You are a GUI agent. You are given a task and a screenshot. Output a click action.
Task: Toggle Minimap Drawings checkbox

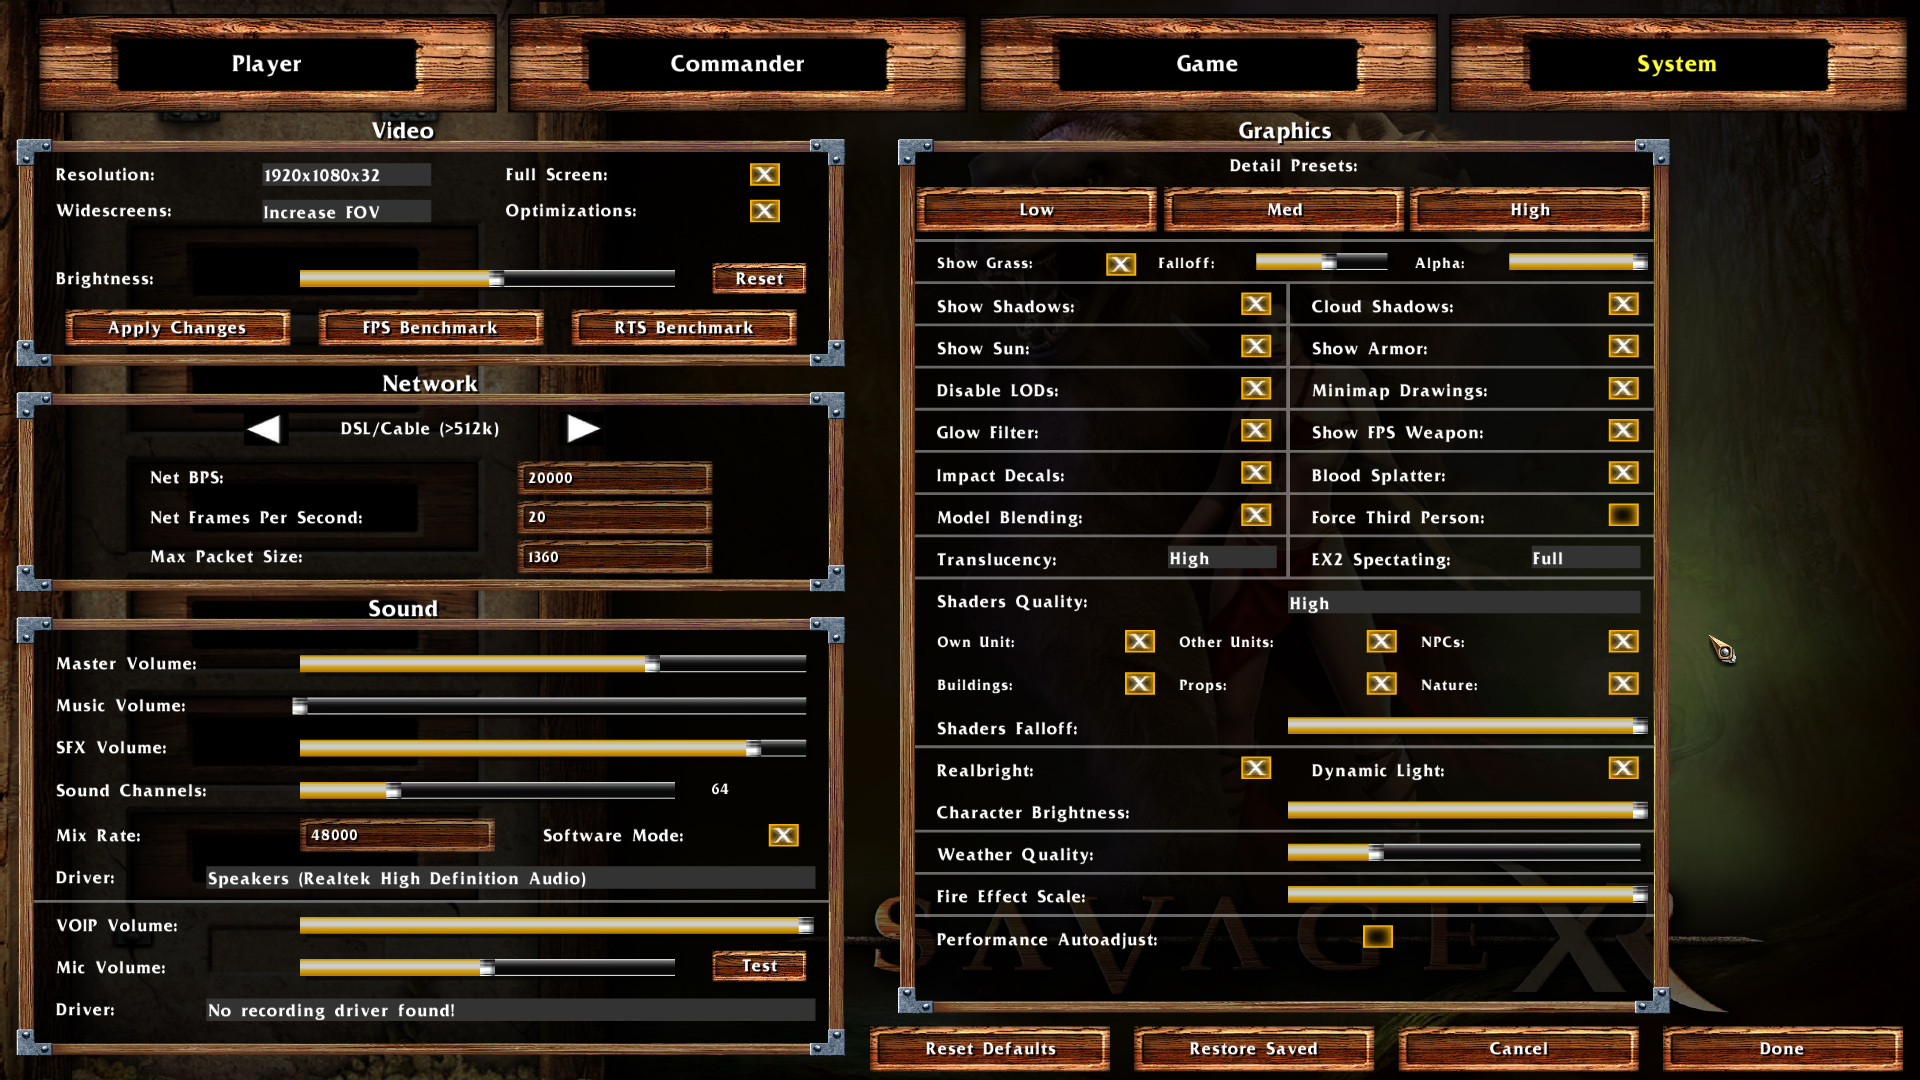1623,388
